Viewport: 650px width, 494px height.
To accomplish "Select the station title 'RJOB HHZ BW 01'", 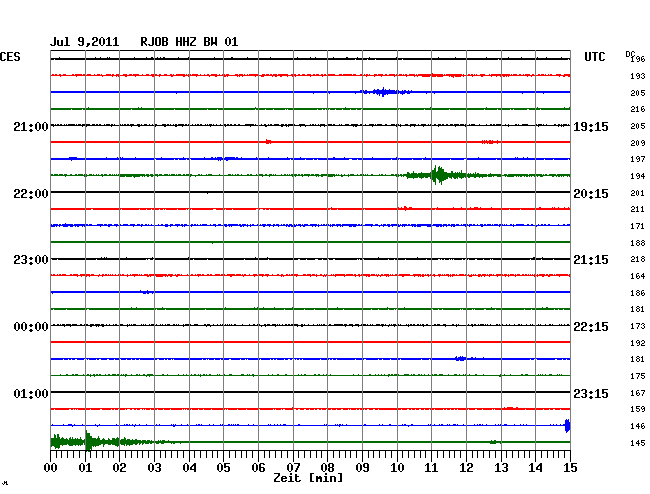I will 189,42.
